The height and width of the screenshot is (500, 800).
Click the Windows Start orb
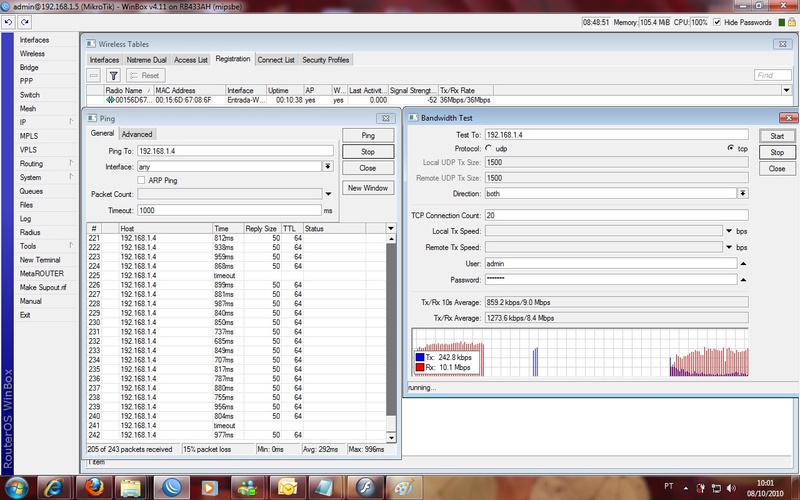coord(18,487)
